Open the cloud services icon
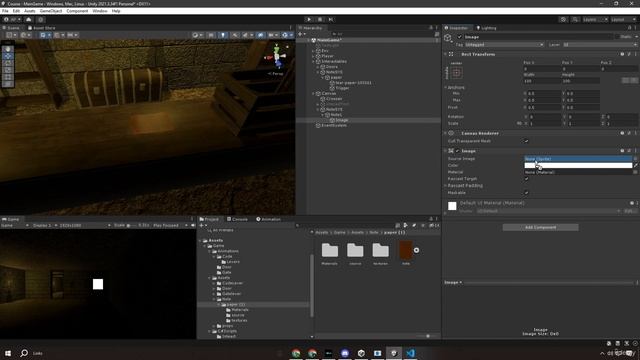This screenshot has width=640, height=360. tap(29, 19)
